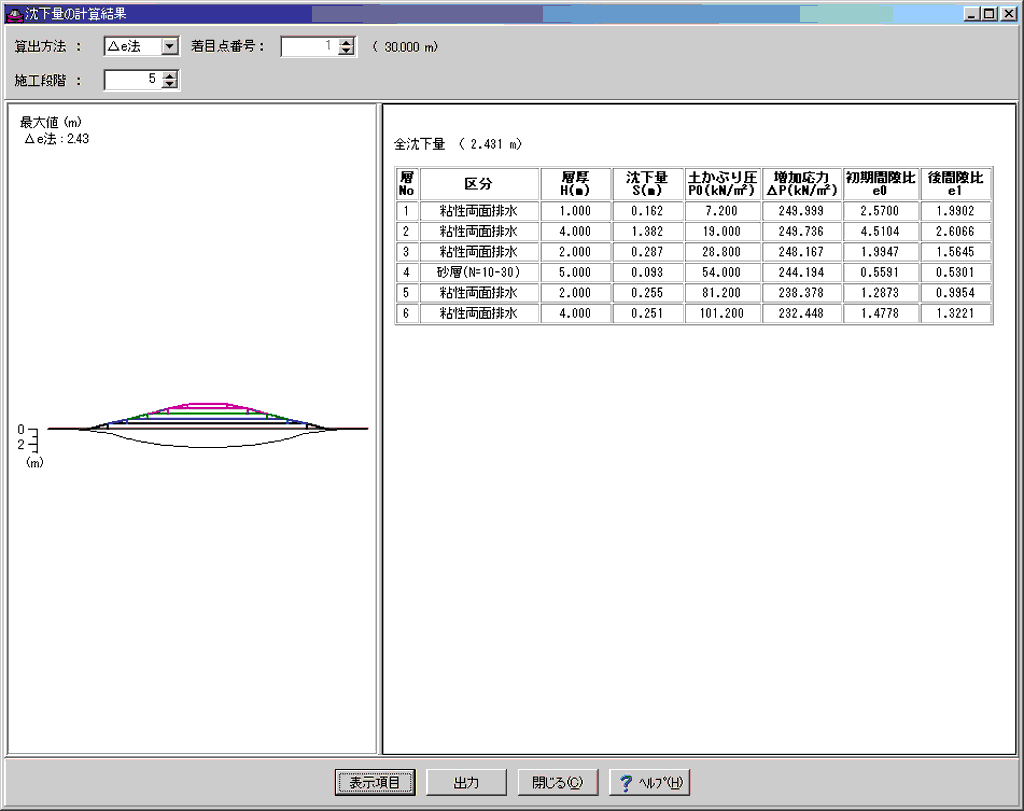Click the 沈下量 S(m) column header
The width and height of the screenshot is (1024, 811).
[x=647, y=183]
